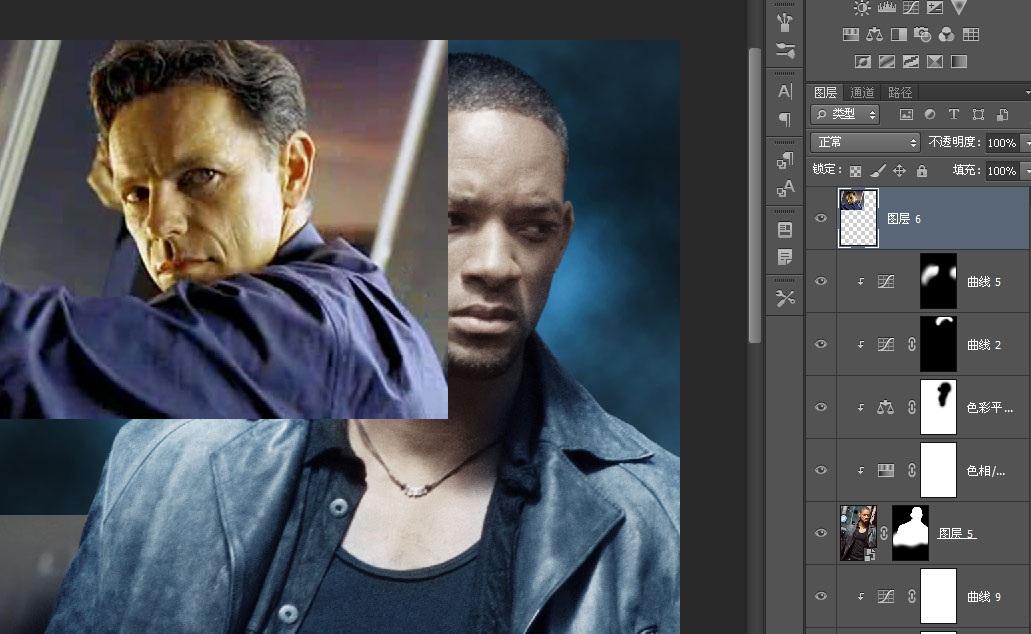The height and width of the screenshot is (634, 1031).
Task: Select the 曲线 2 layer mask thumbnail
Action: coord(938,344)
